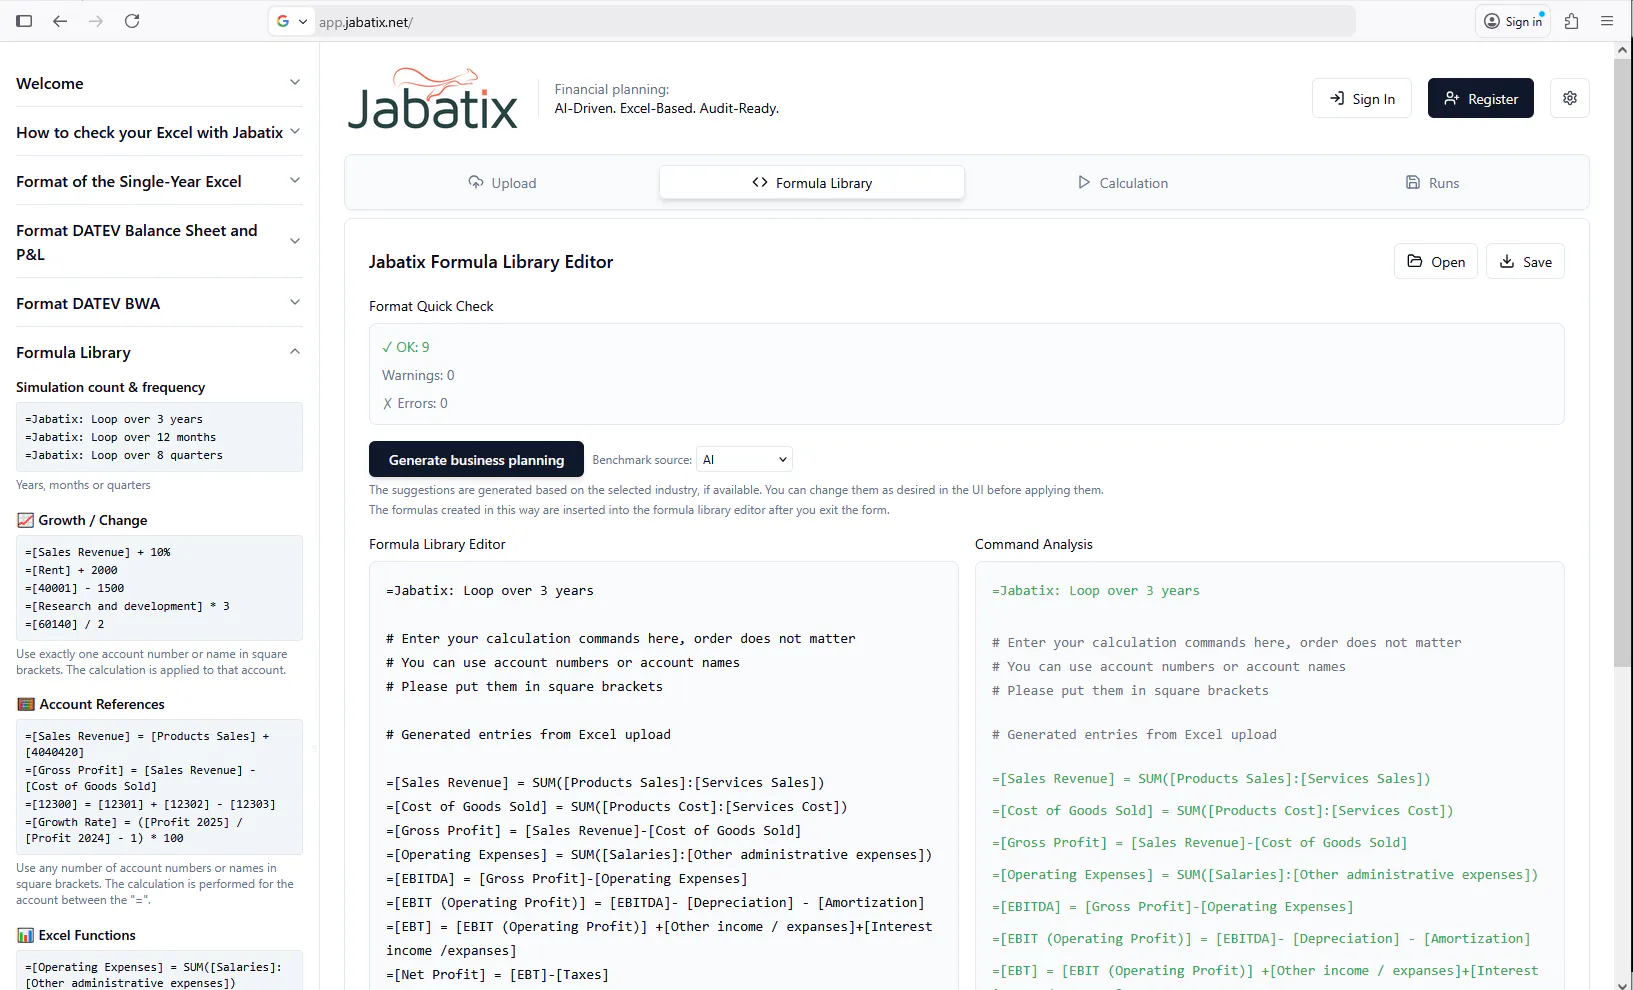
Task: Click the Jabatix logo
Action: coord(433,98)
